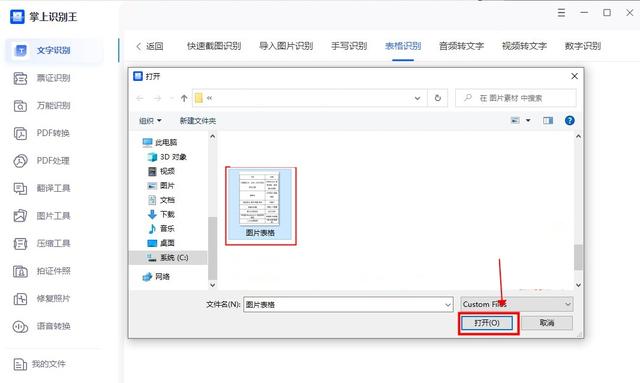This screenshot has height=383, width=640.
Task: Open the help question-mark icon in the dialog
Action: (x=569, y=120)
